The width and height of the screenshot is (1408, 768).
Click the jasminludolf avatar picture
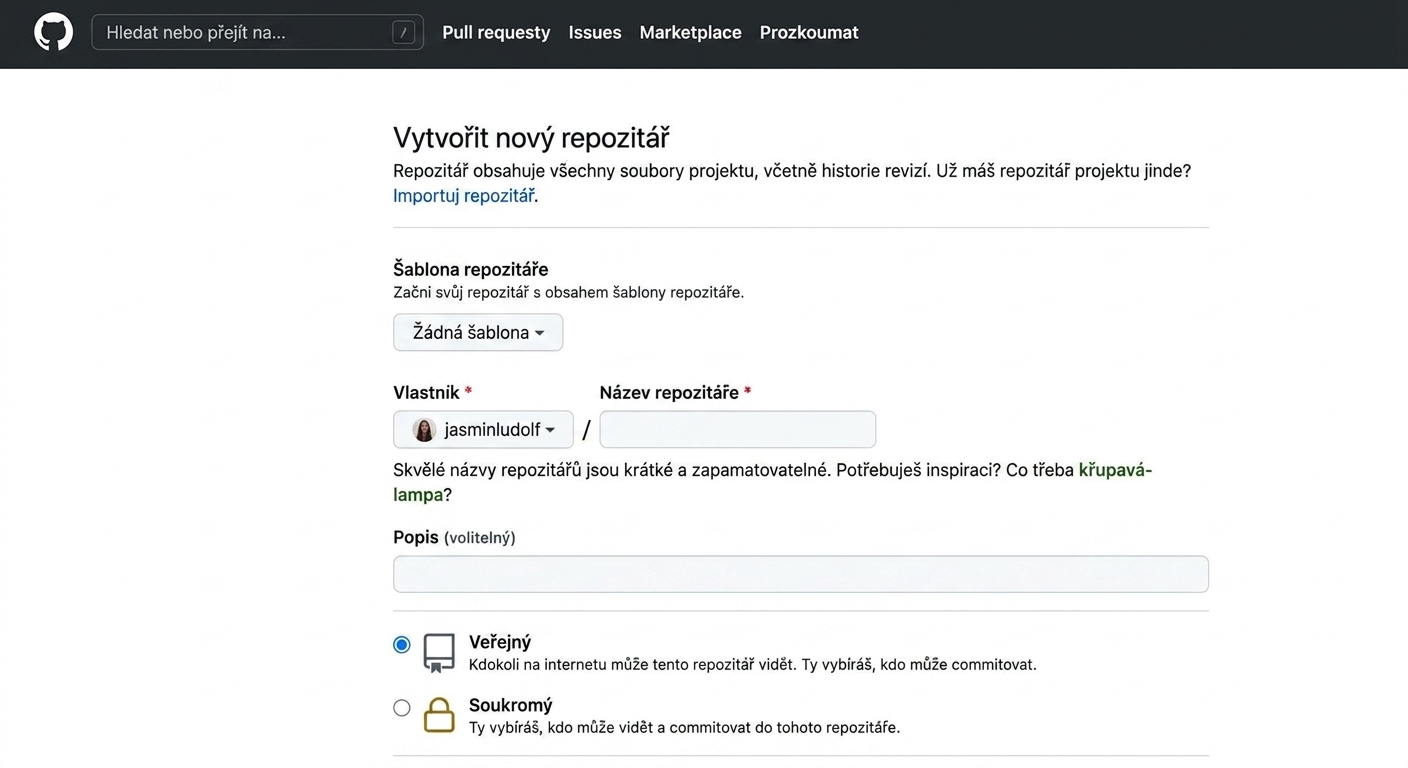pos(424,430)
